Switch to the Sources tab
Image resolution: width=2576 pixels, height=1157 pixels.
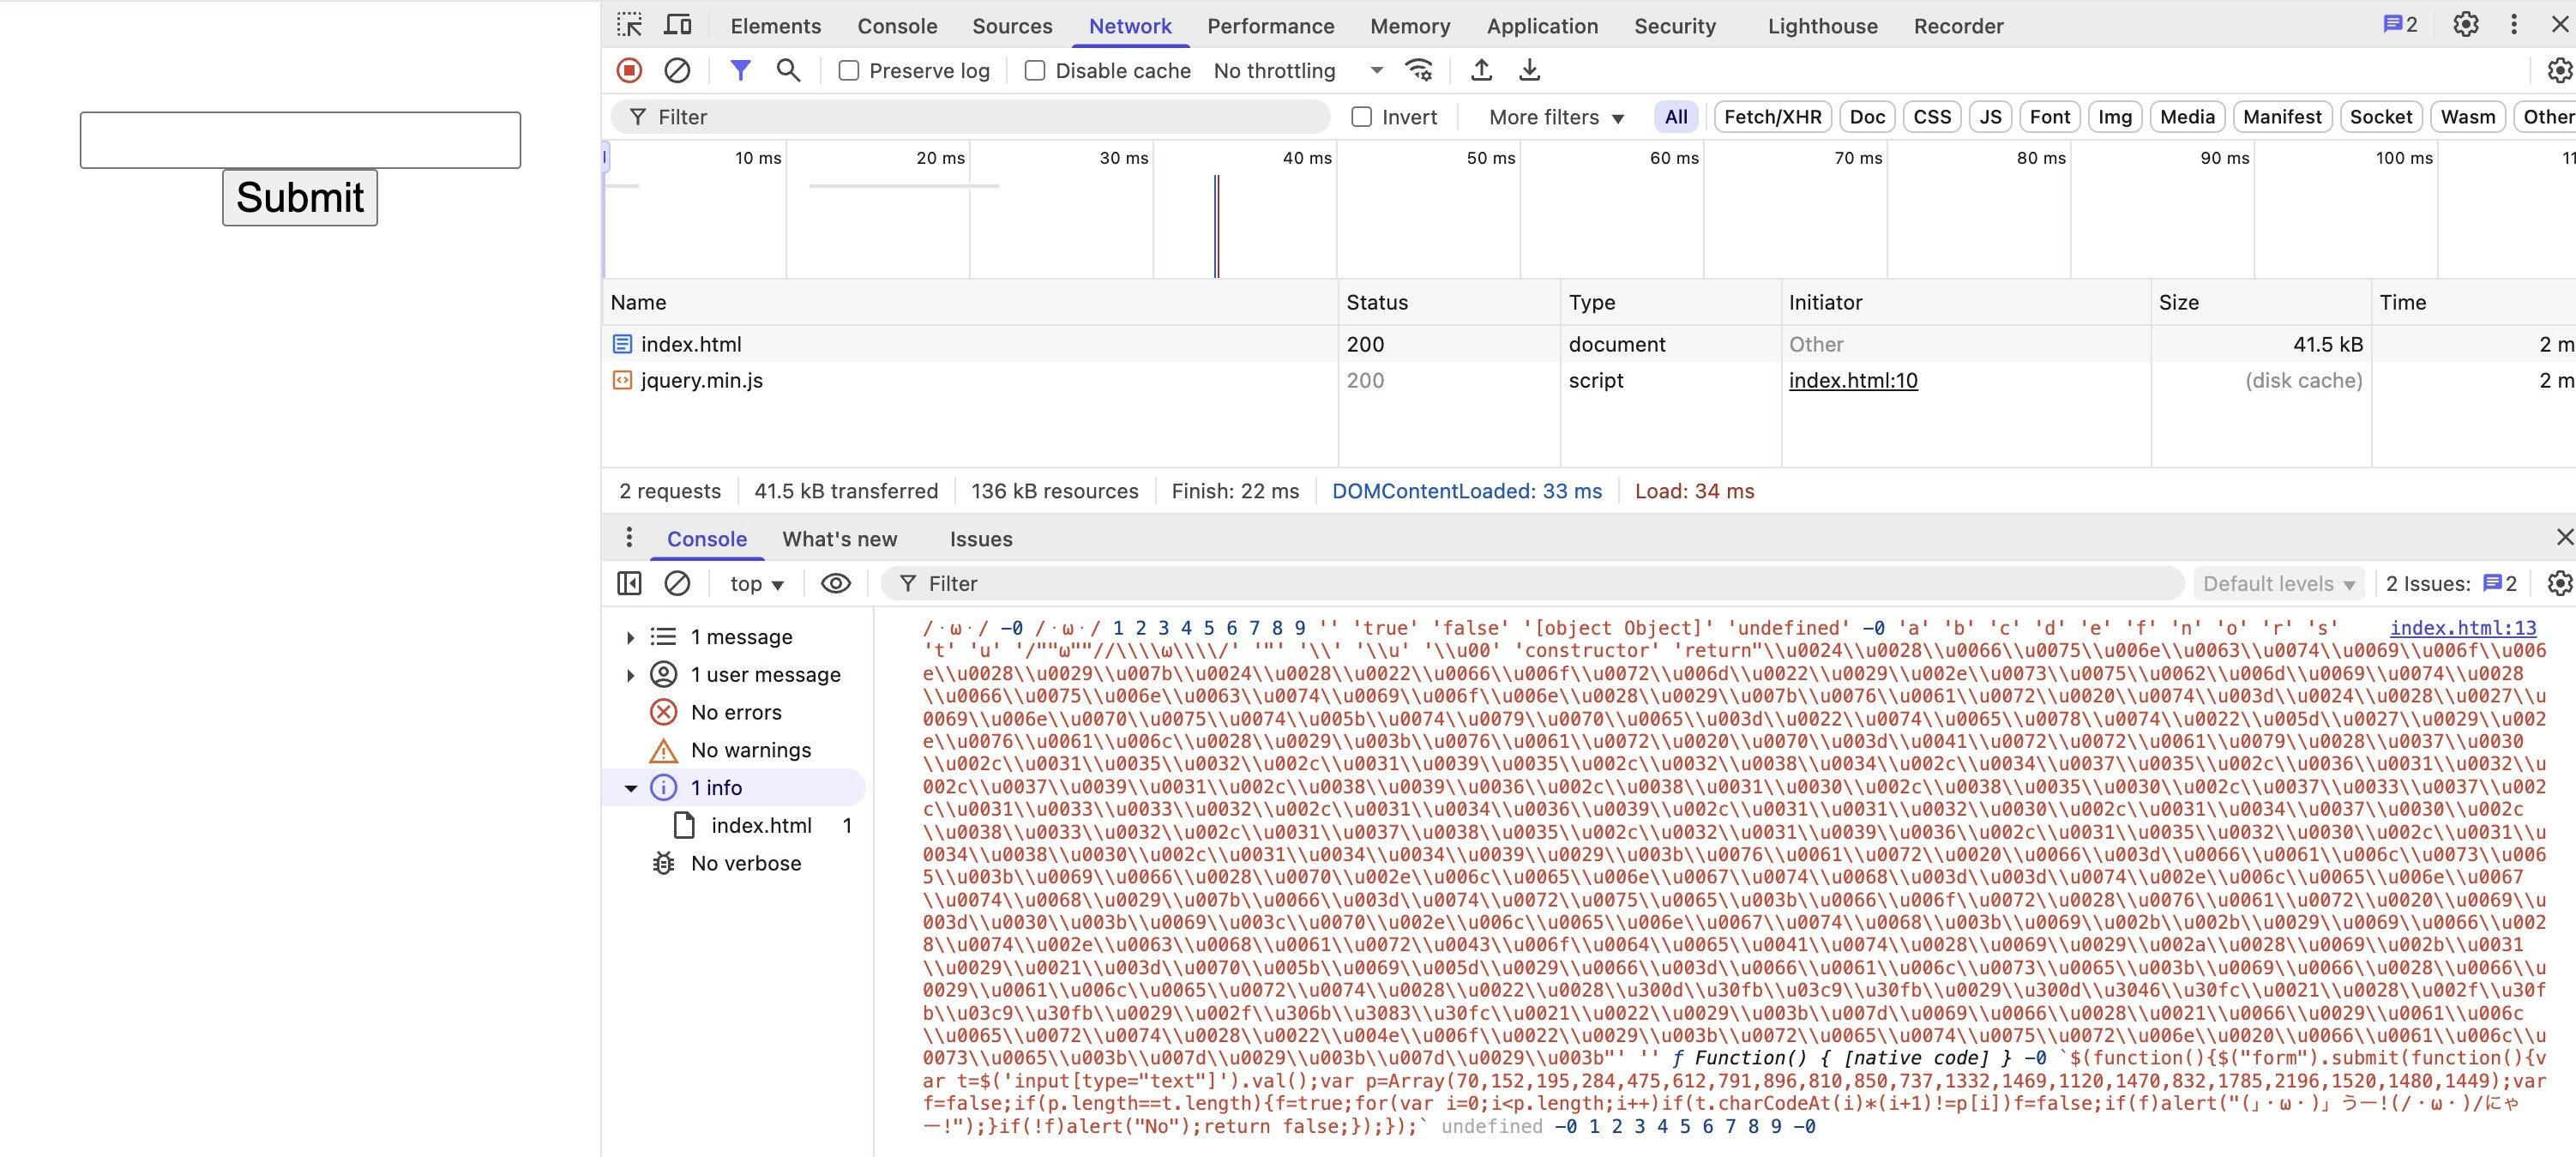tap(1012, 26)
